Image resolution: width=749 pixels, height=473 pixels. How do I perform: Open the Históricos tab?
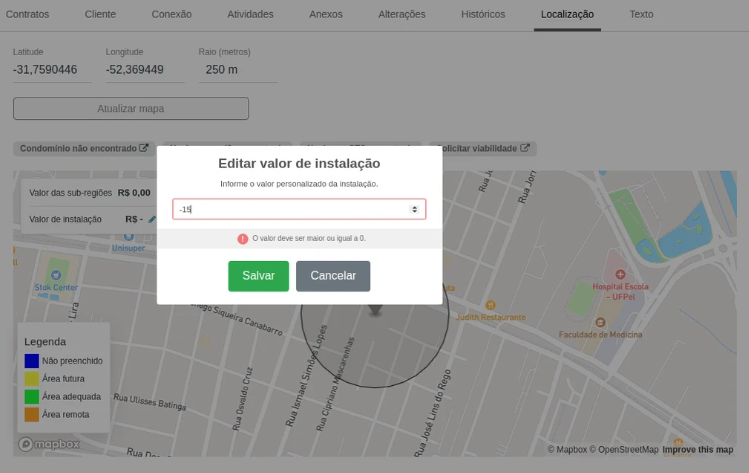[483, 14]
